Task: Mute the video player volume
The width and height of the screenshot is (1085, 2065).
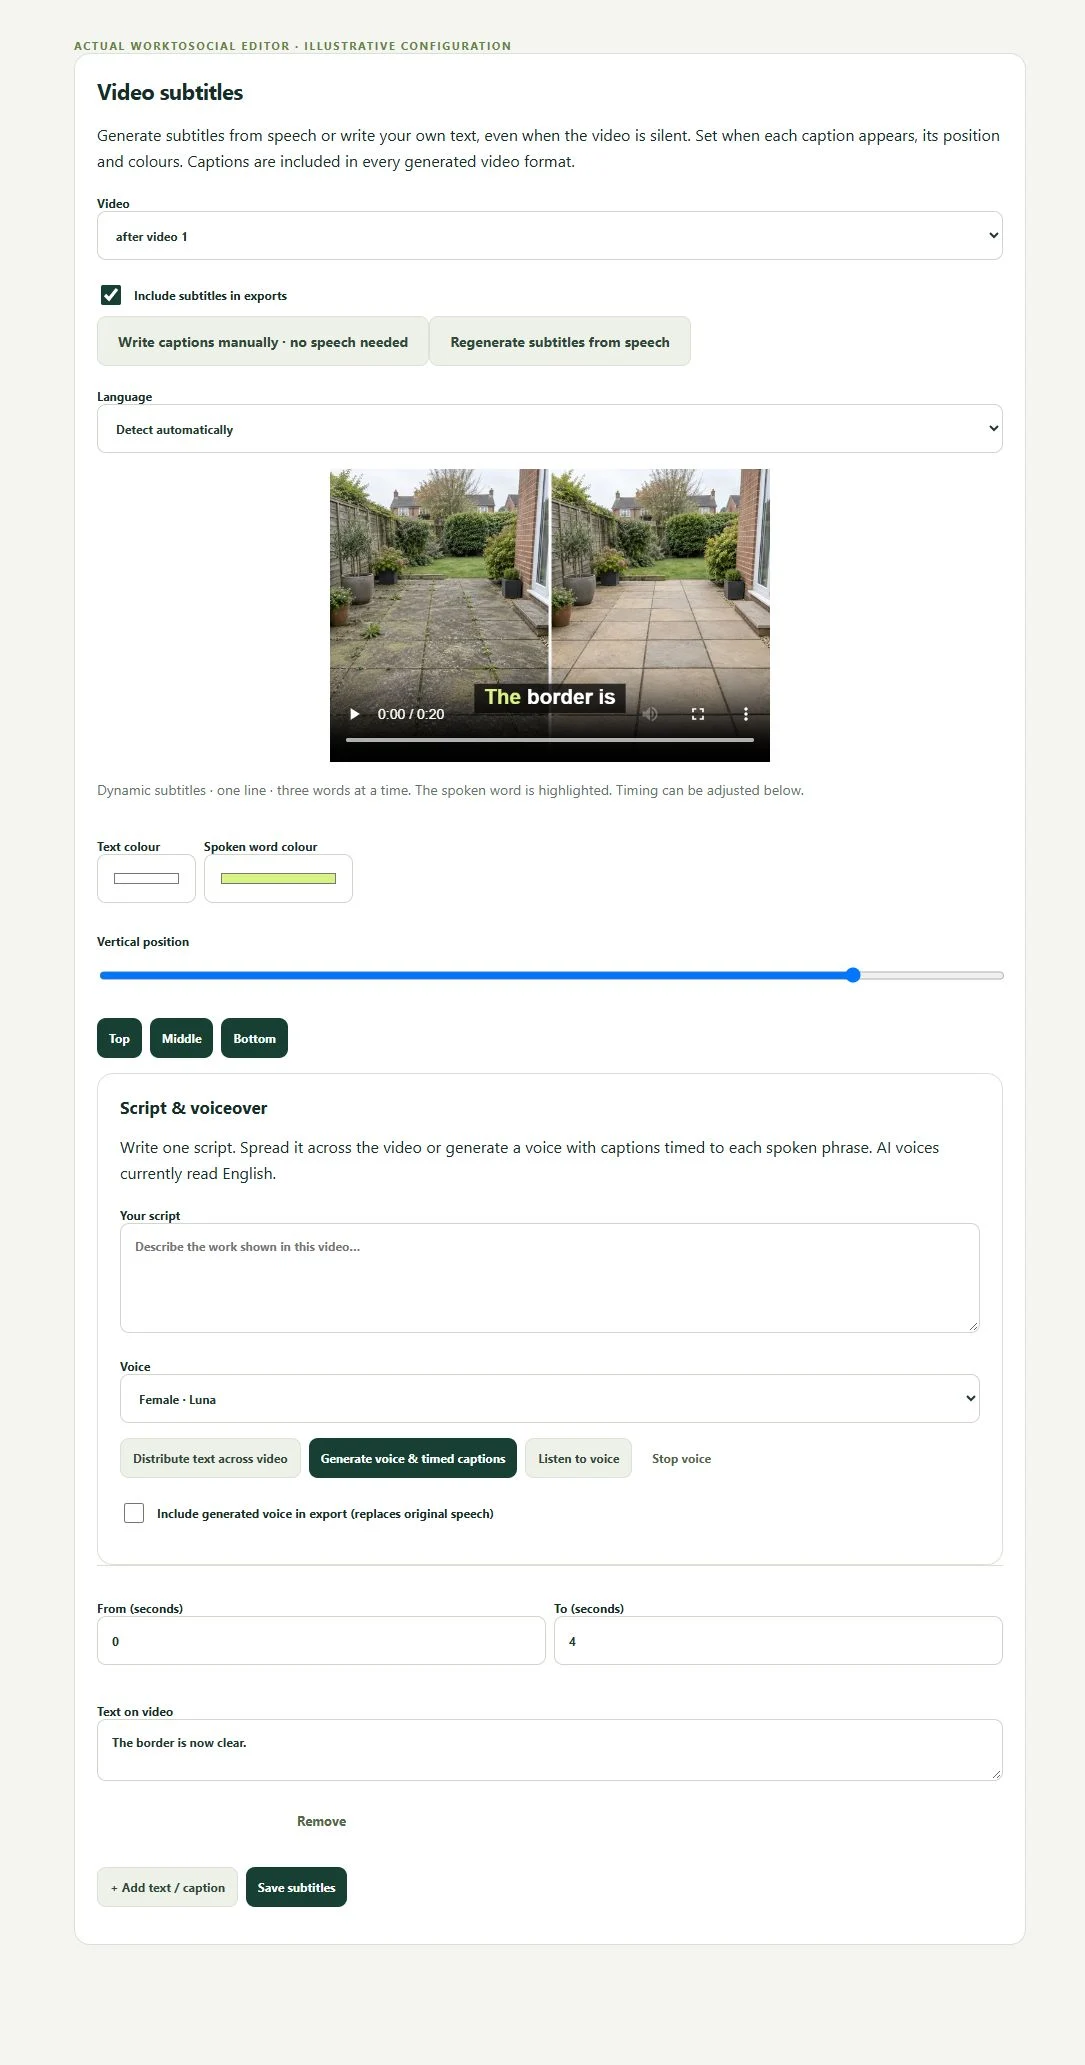Action: (x=650, y=714)
